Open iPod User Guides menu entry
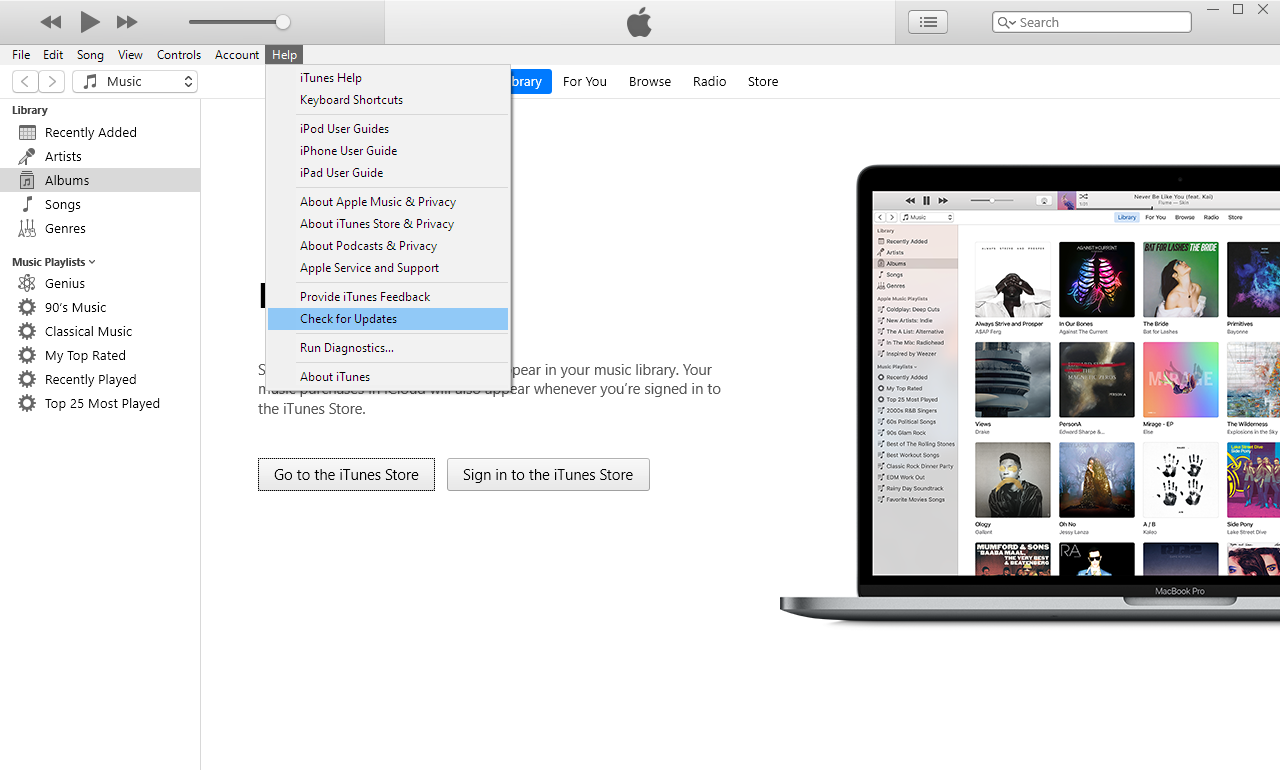Screen dimensions: 1280x770 [x=388, y=129]
